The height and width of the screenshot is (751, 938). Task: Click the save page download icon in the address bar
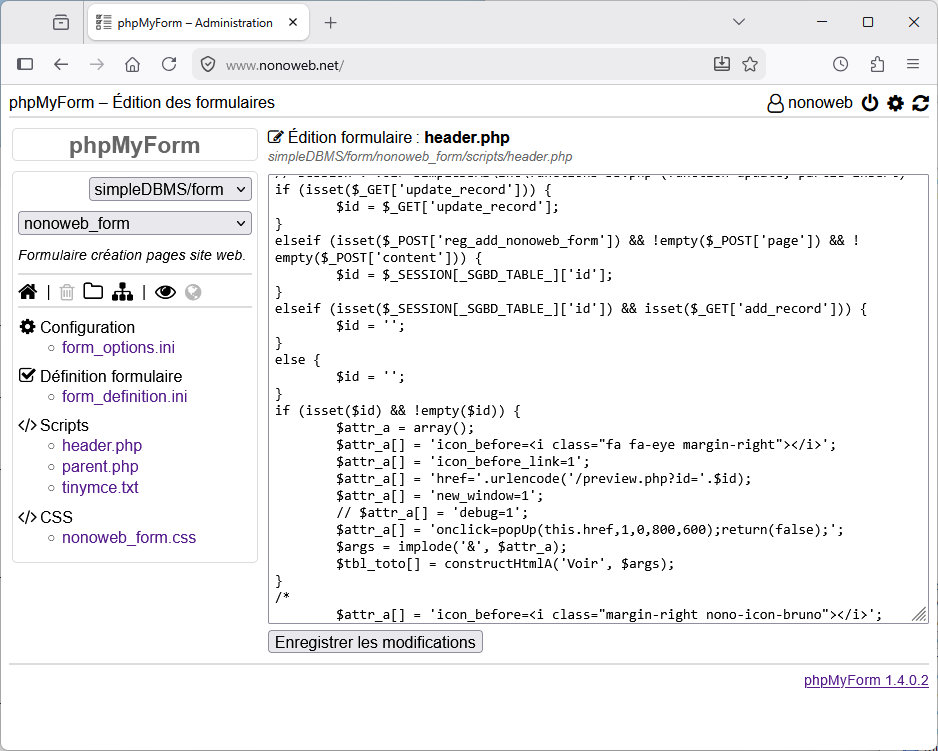coord(722,64)
